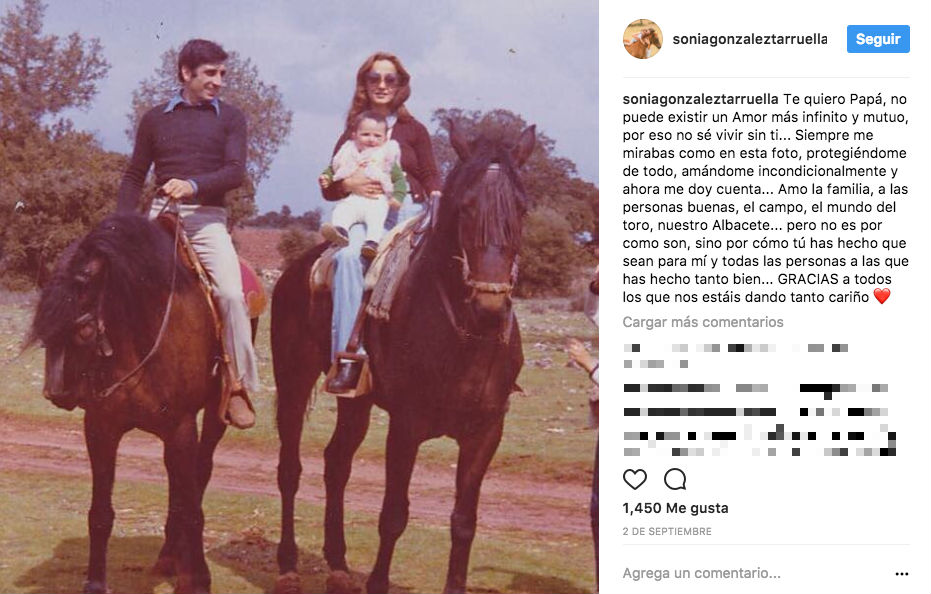The height and width of the screenshot is (594, 931).
Task: Click the last blurred comment row
Action: (x=759, y=451)
